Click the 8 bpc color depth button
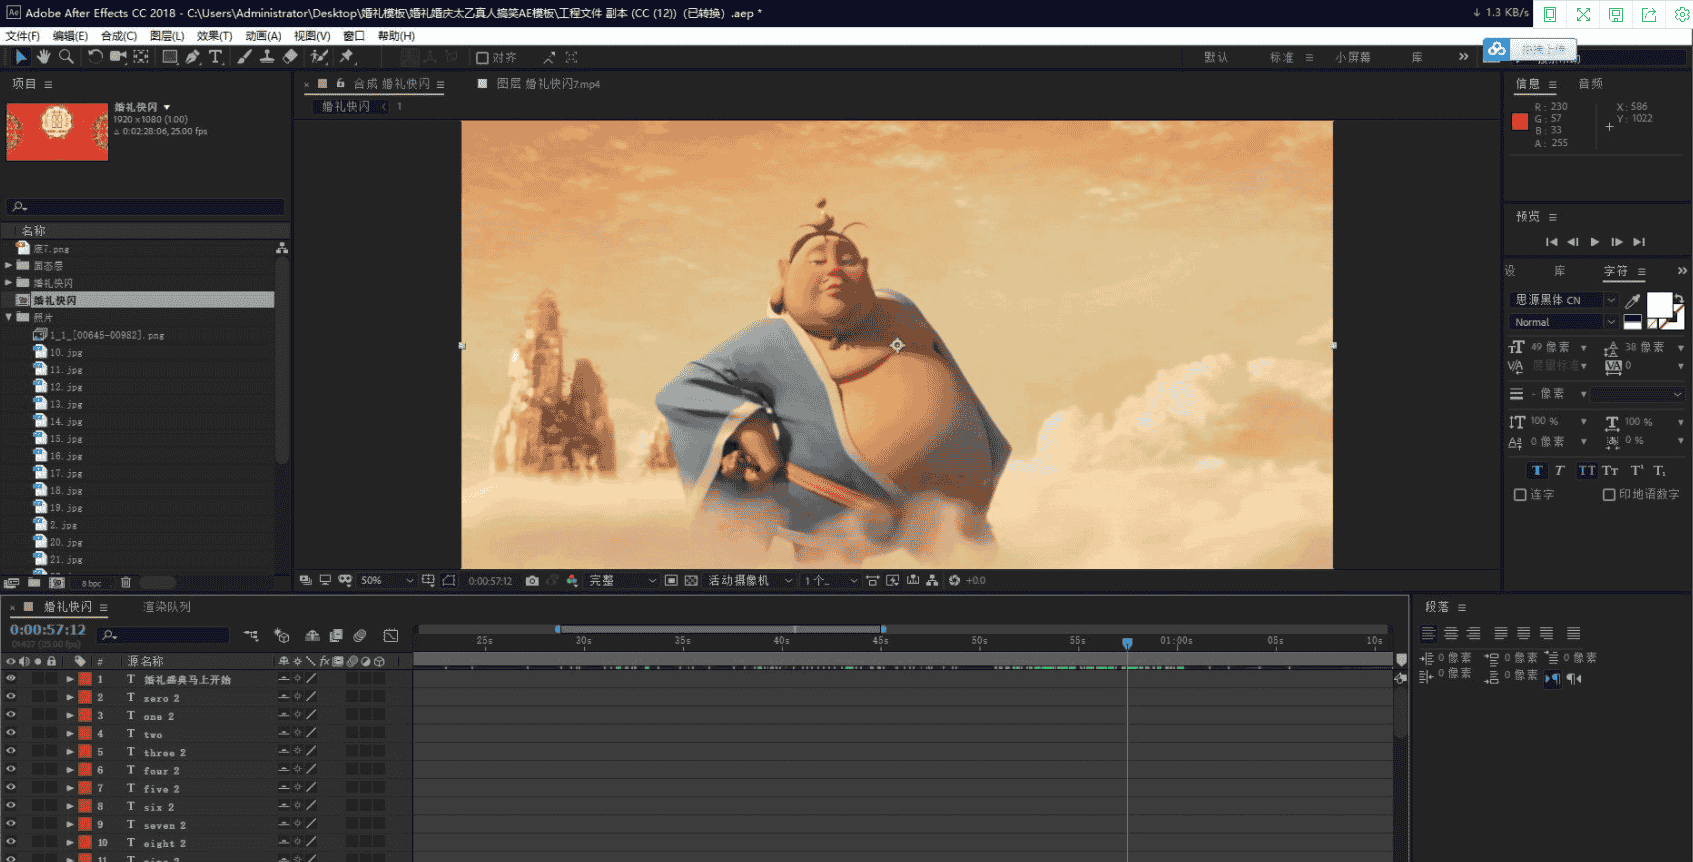This screenshot has height=862, width=1693. click(x=92, y=583)
